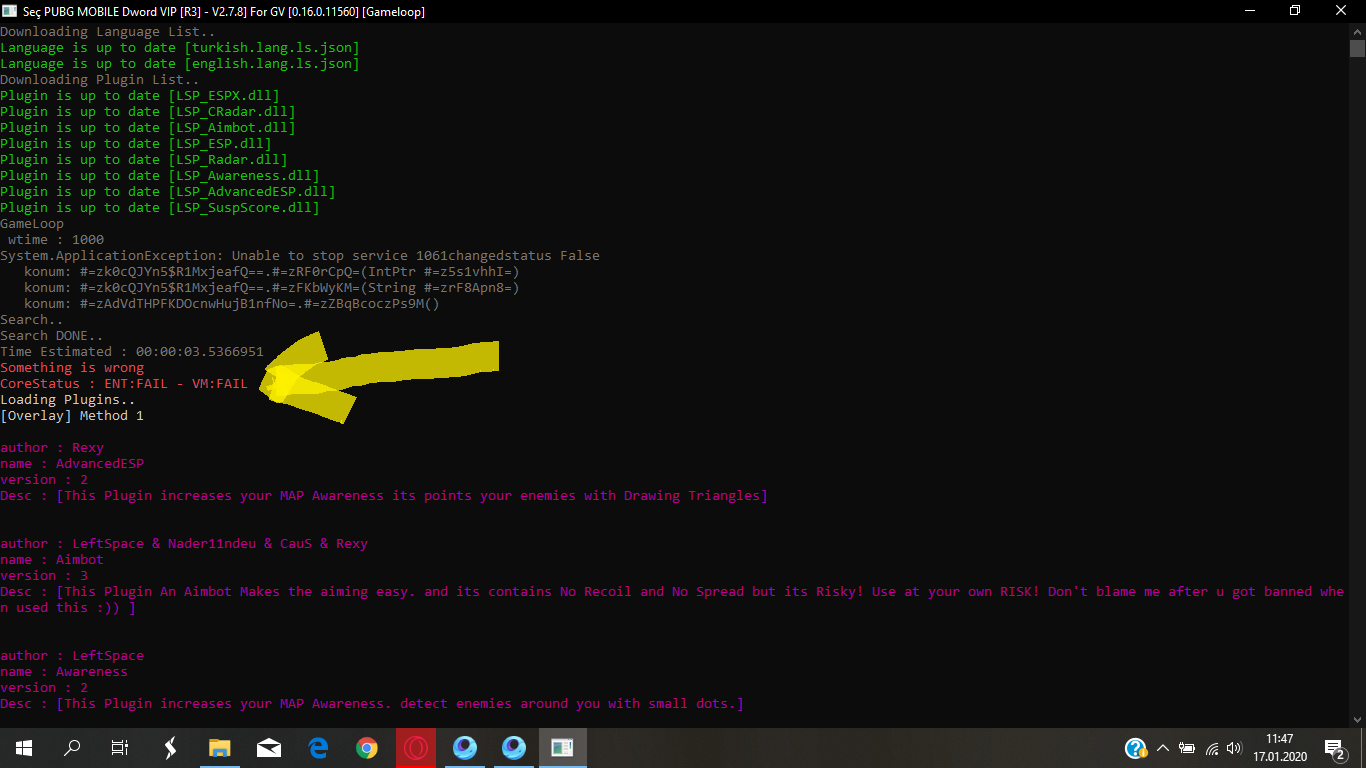Click the Aimbot 'No Recoil' description line
Image resolution: width=1366 pixels, height=768 pixels.
pyautogui.click(x=672, y=600)
